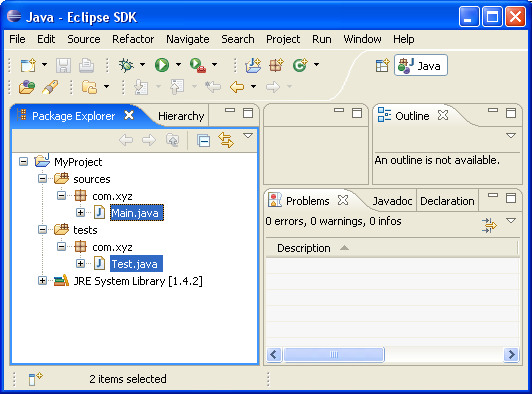Switch to the Javadoc tab

pyautogui.click(x=392, y=201)
